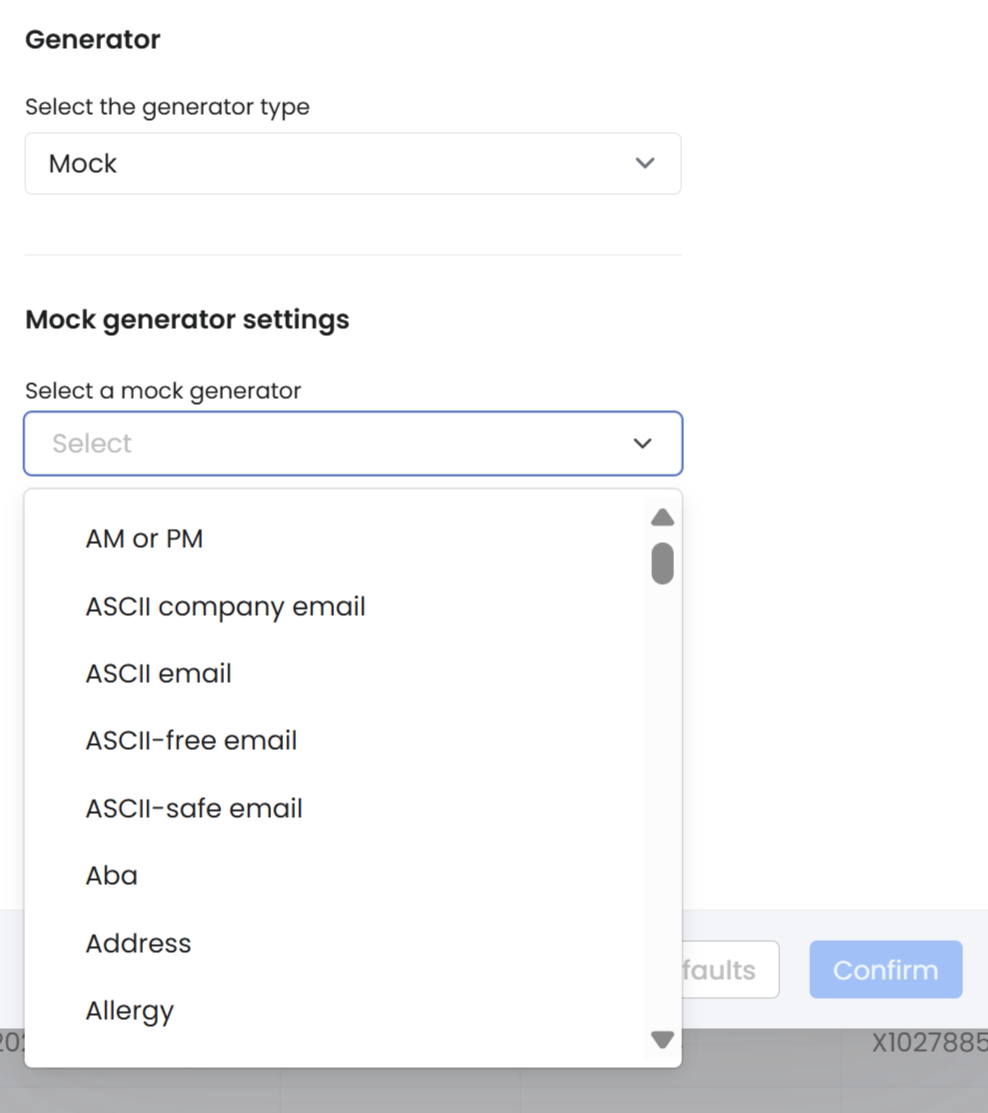Click the 'Select a mock generator' label
This screenshot has width=988, height=1113.
tap(163, 391)
